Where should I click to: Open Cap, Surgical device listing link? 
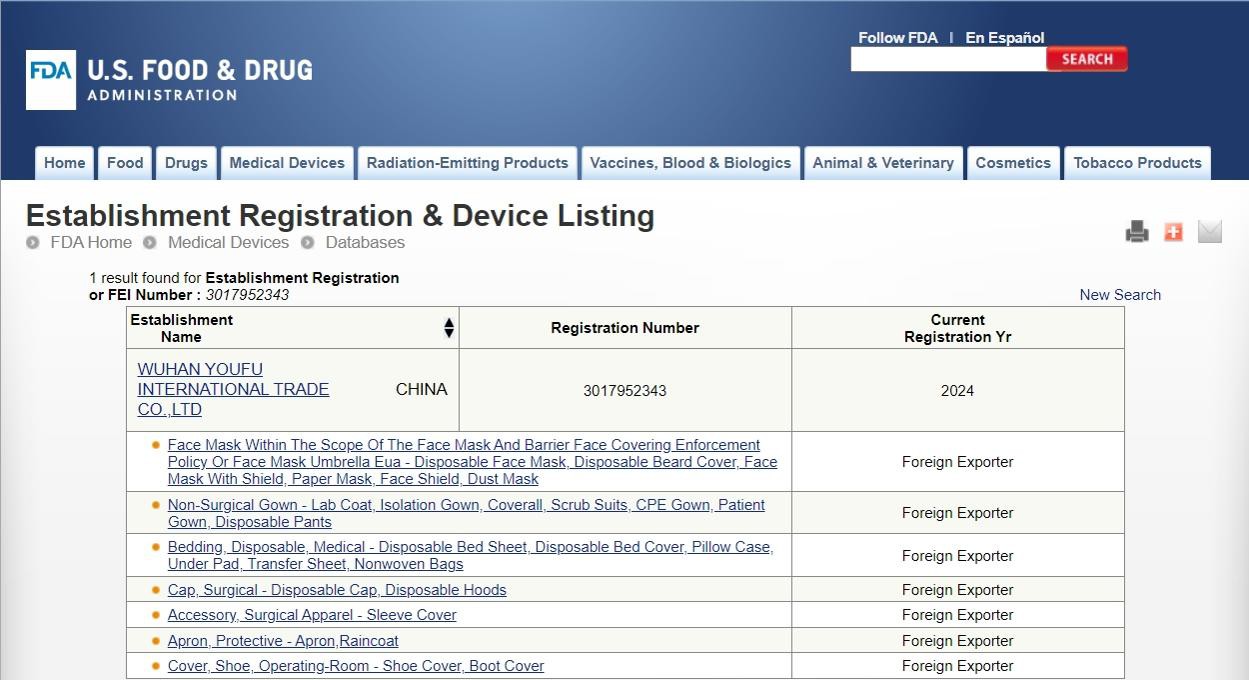point(337,590)
